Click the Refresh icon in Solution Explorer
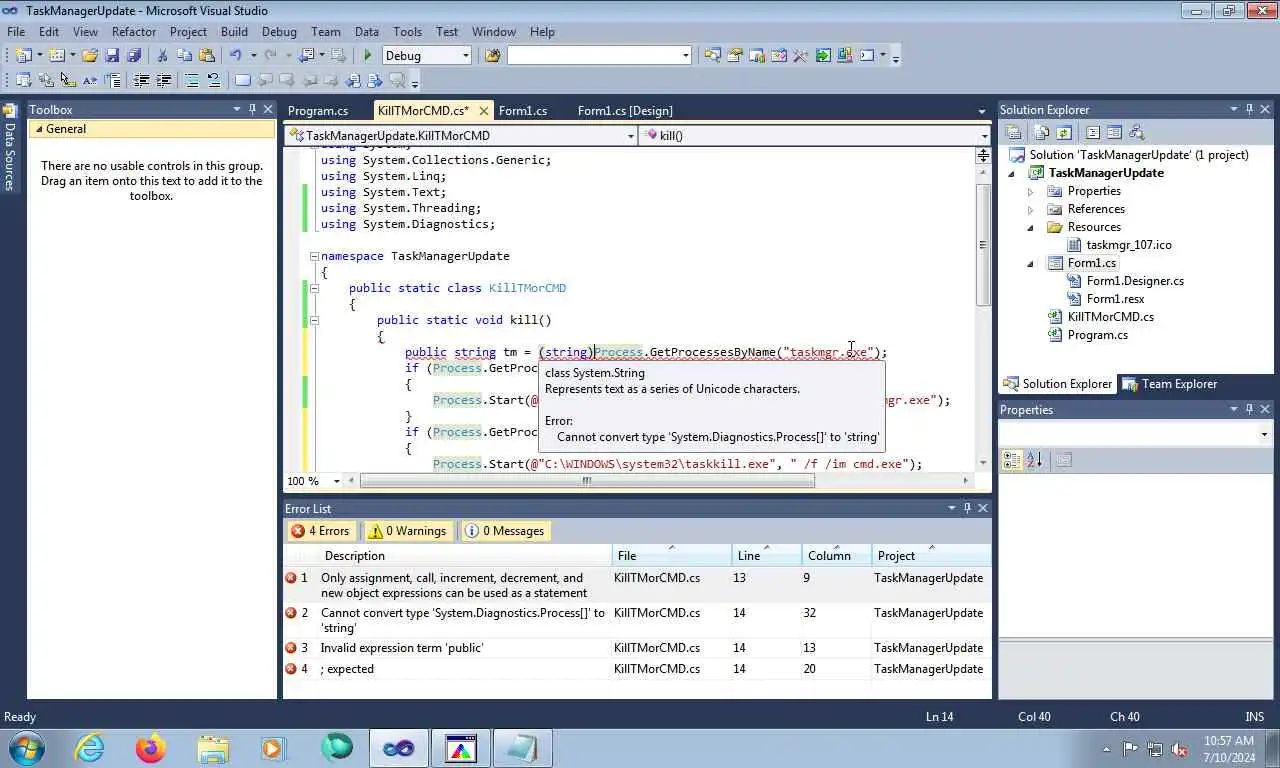This screenshot has height=768, width=1280. coord(1064,132)
